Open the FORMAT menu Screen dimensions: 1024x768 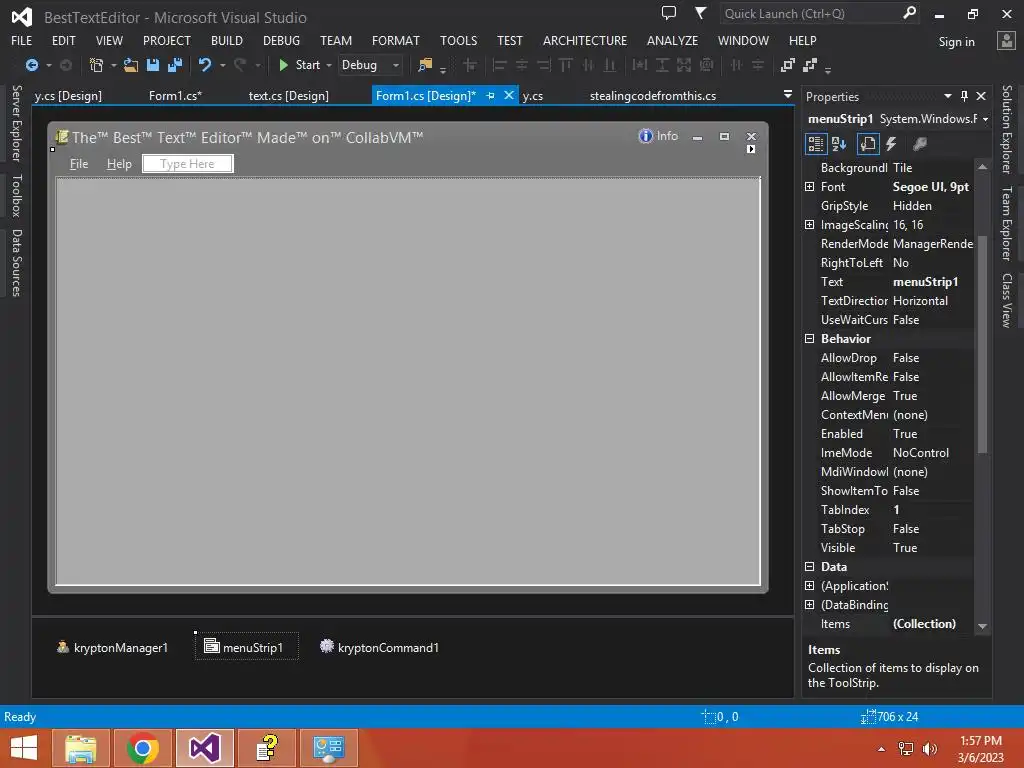[396, 40]
